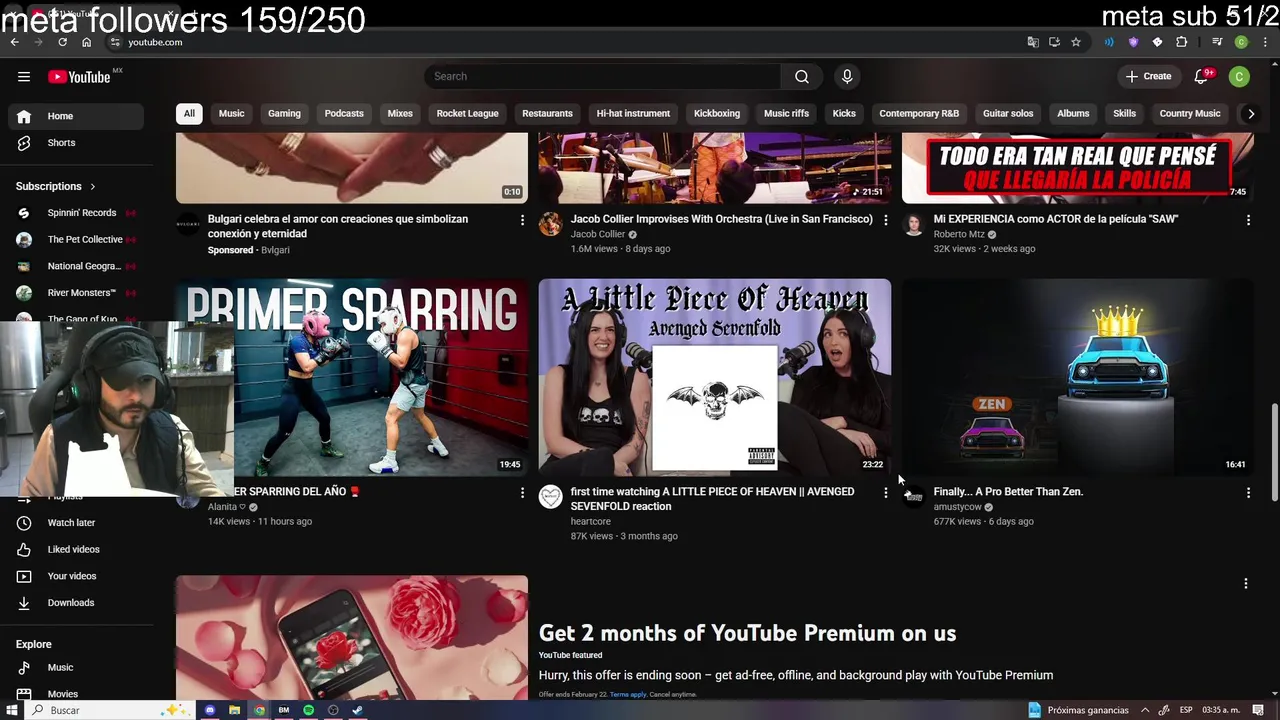Open the Windows Start menu
The width and height of the screenshot is (1280, 720).
click(x=14, y=710)
